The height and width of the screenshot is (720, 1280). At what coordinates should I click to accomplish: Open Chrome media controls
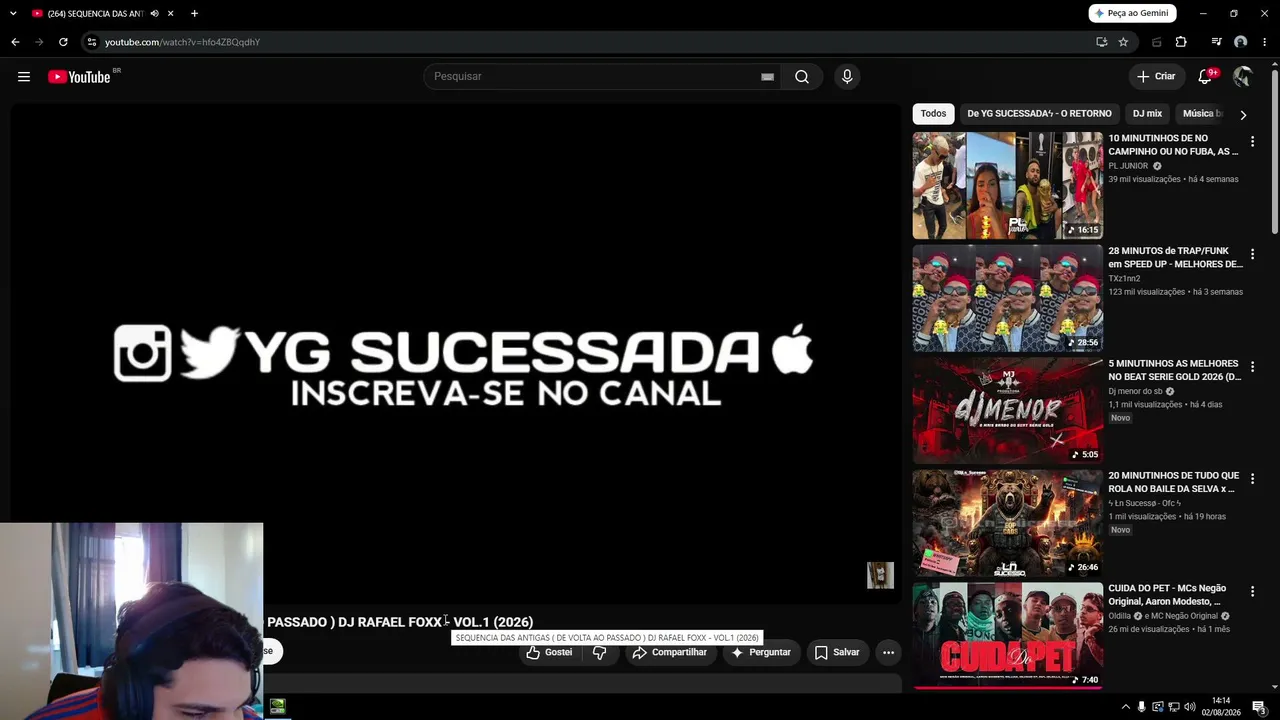1216,42
